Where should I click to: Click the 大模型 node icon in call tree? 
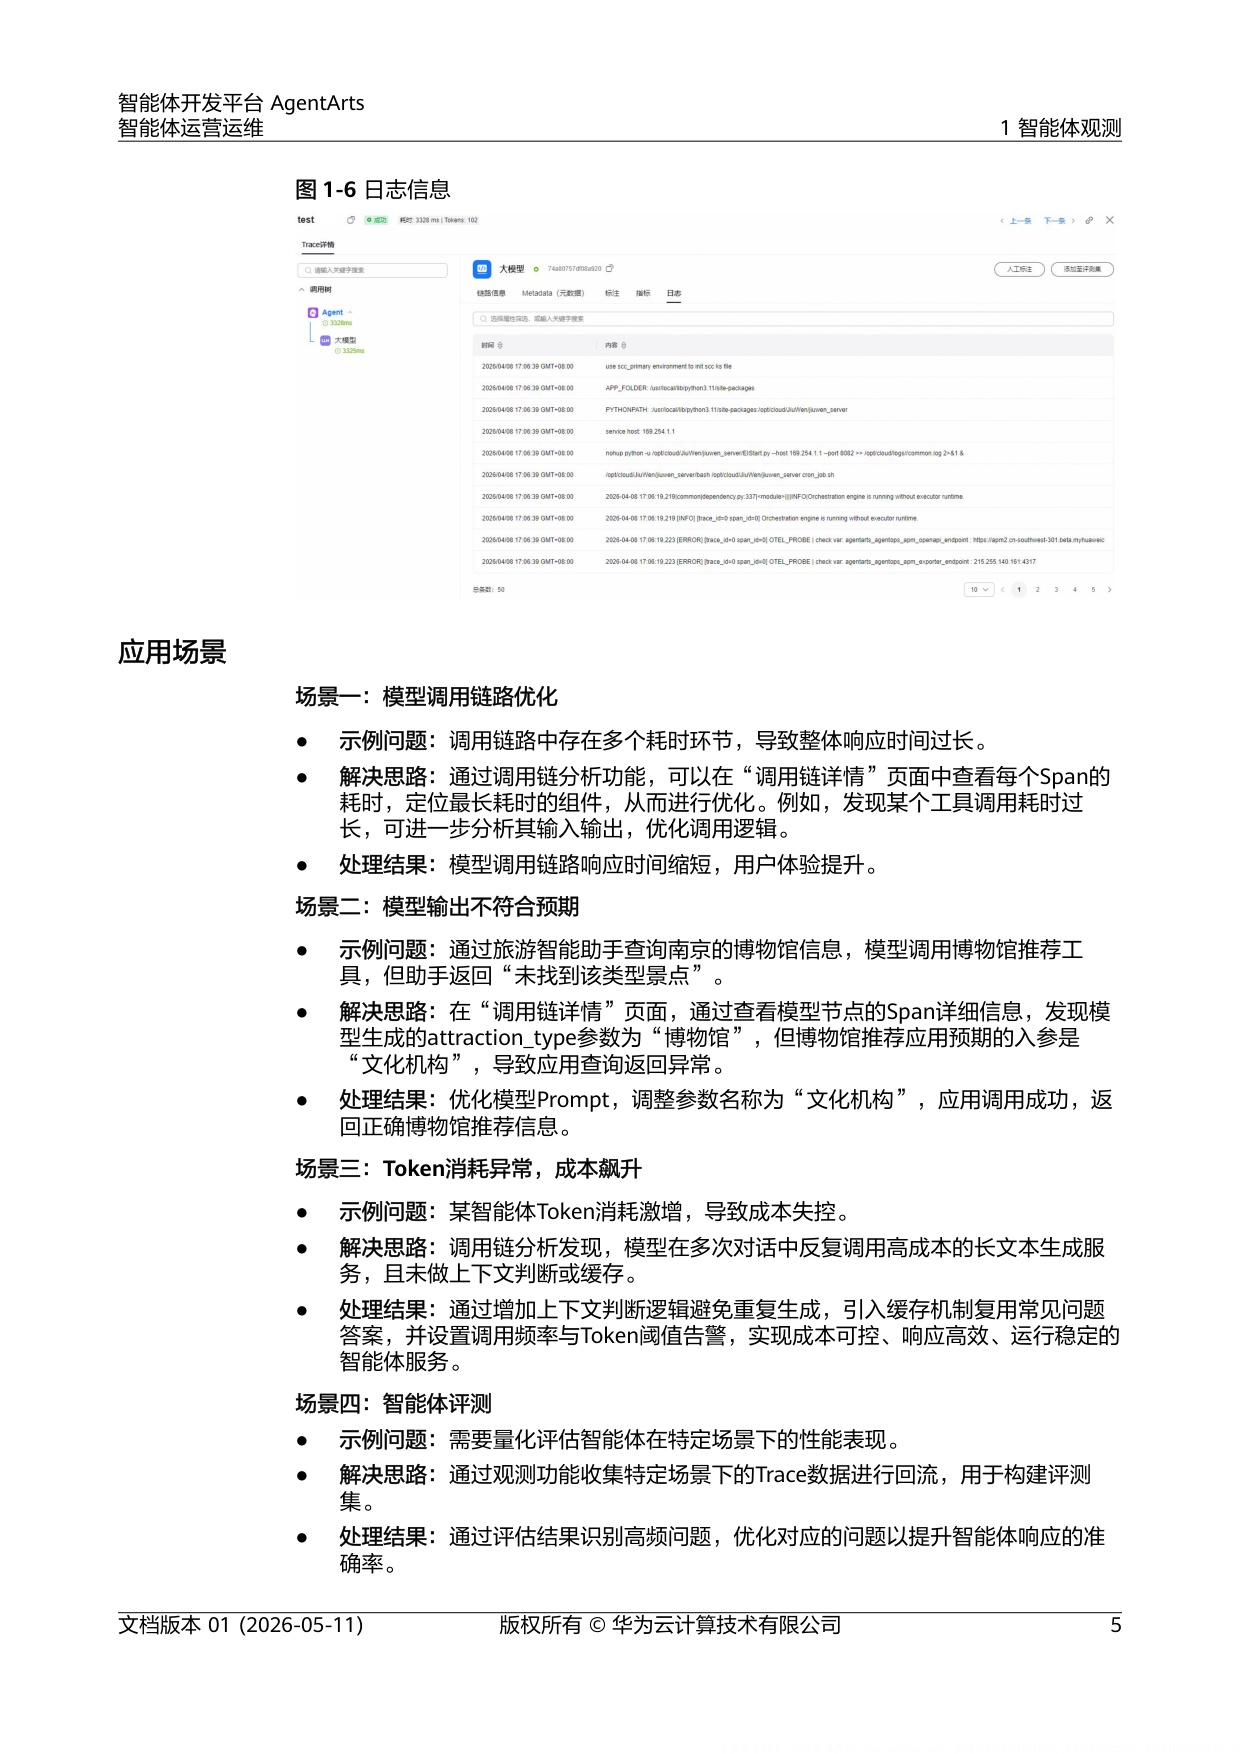point(325,341)
